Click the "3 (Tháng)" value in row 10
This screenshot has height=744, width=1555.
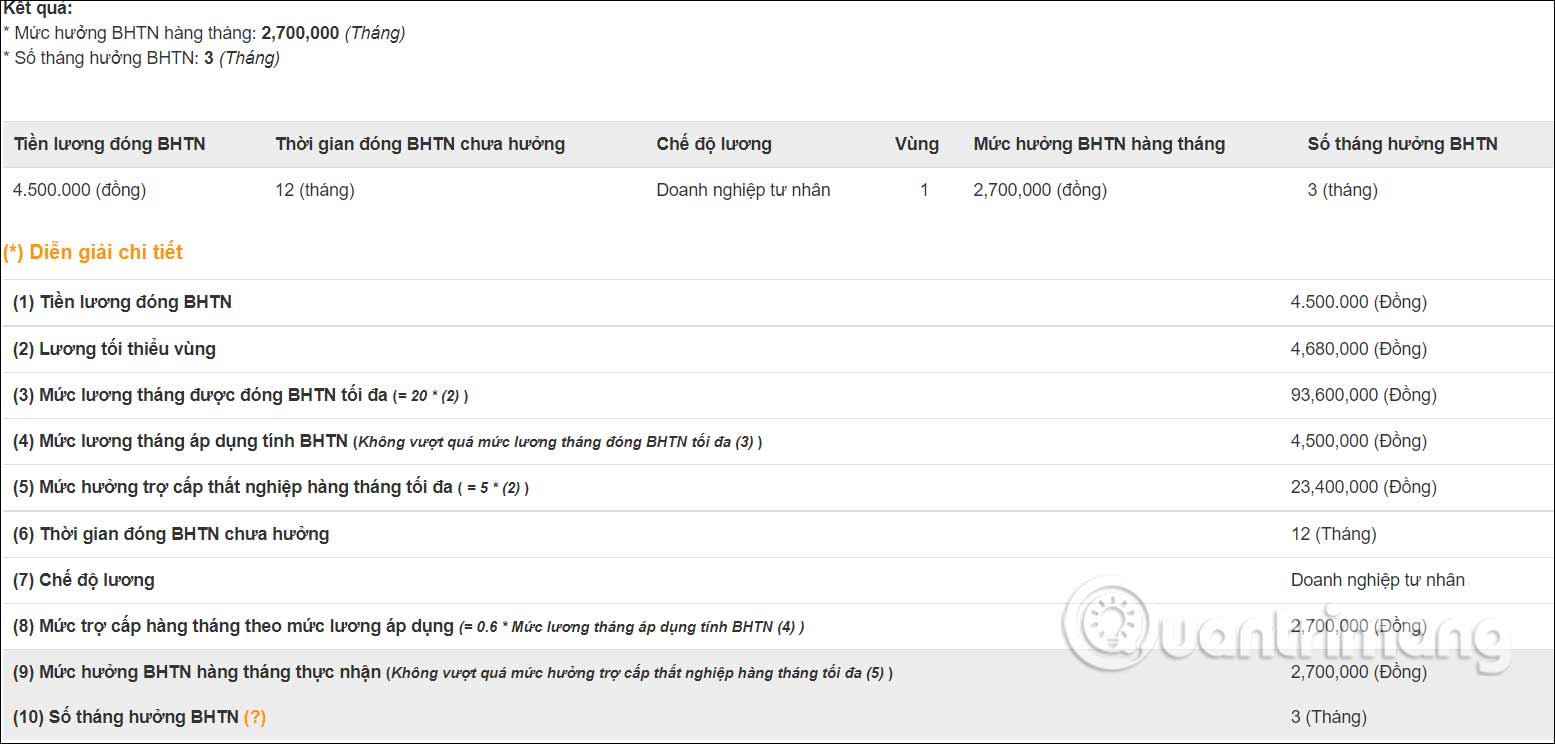1328,717
